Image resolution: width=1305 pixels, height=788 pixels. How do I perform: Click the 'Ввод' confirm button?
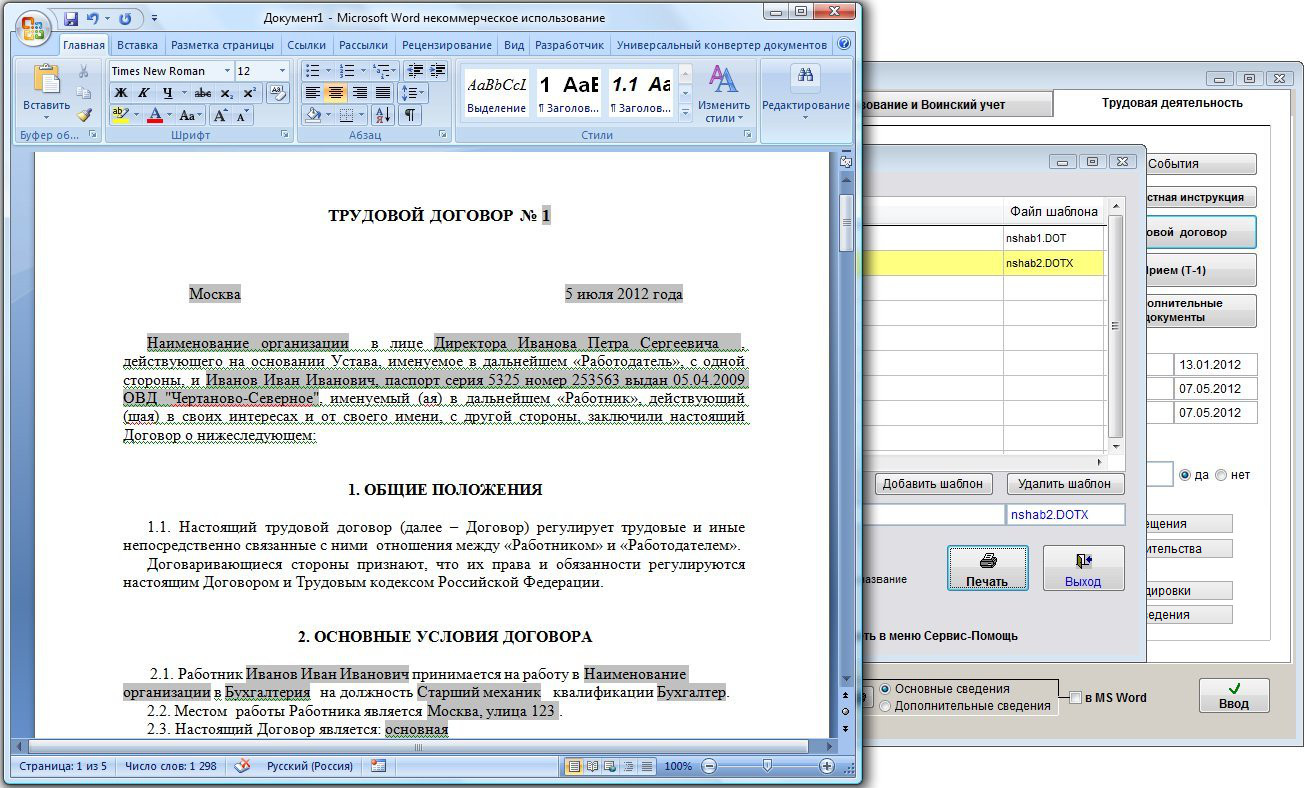coord(1233,696)
